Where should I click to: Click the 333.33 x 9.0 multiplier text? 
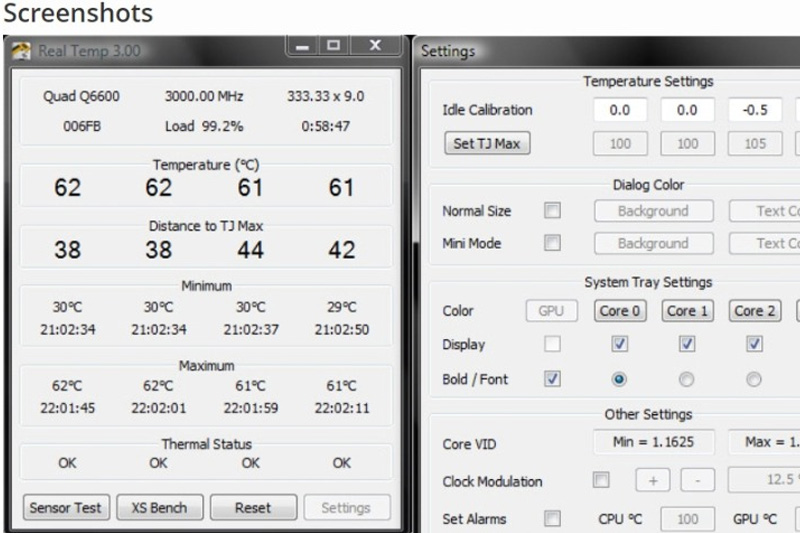point(326,96)
